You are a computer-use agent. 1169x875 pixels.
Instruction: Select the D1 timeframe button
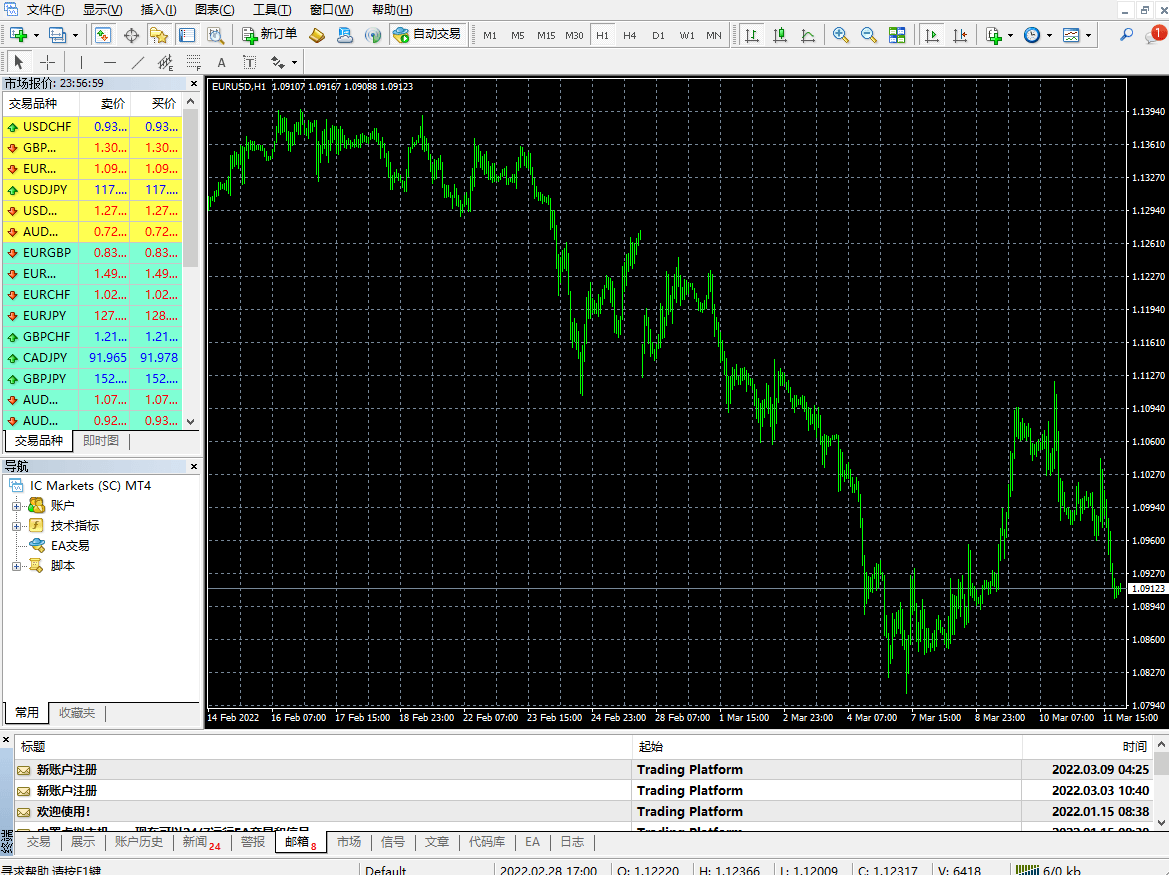[658, 35]
